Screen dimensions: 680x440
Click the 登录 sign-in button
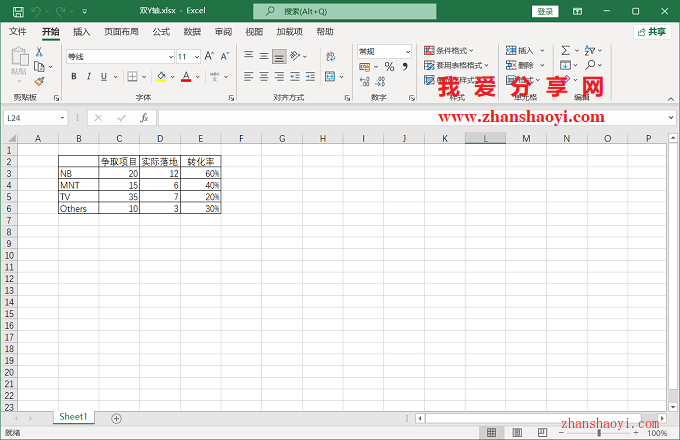pos(545,12)
